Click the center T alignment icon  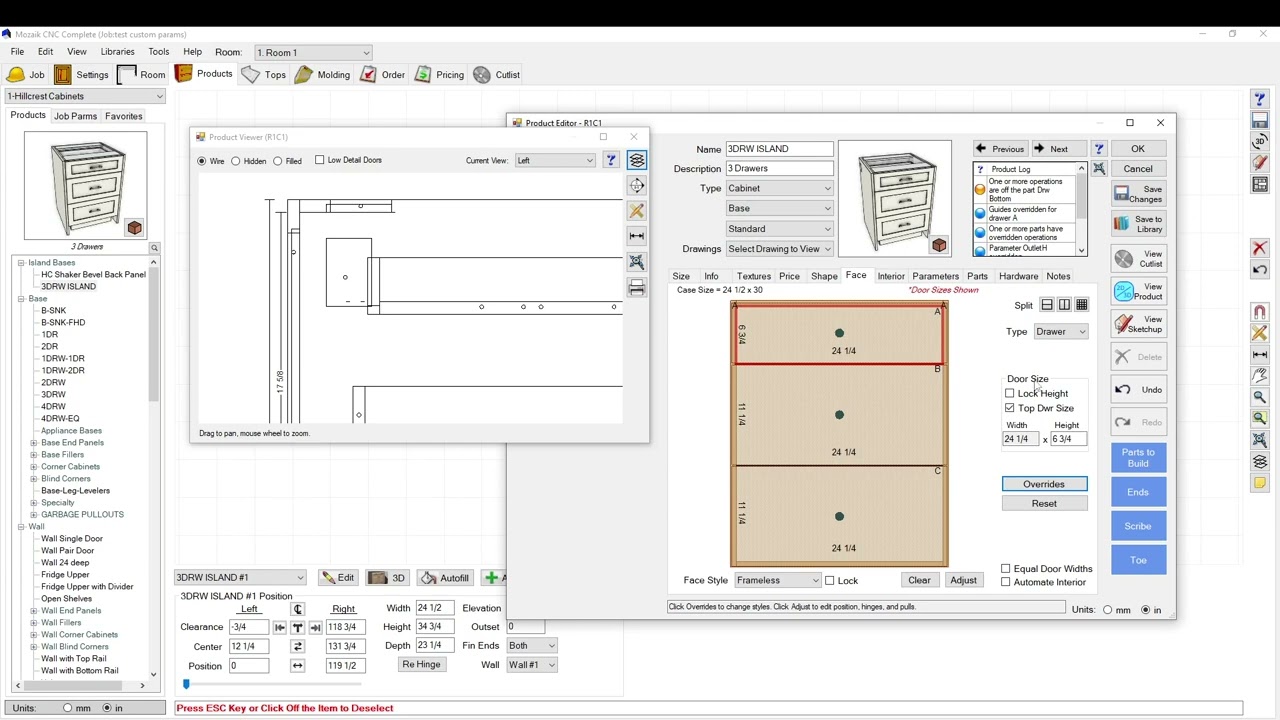click(297, 627)
